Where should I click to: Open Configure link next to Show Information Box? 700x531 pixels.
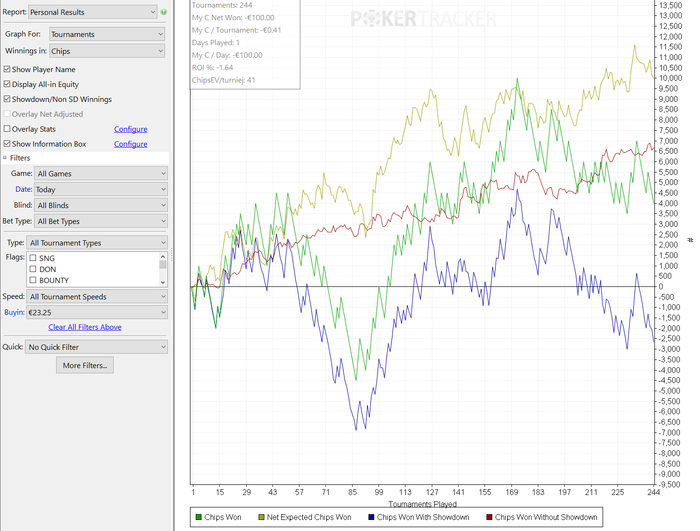[130, 144]
